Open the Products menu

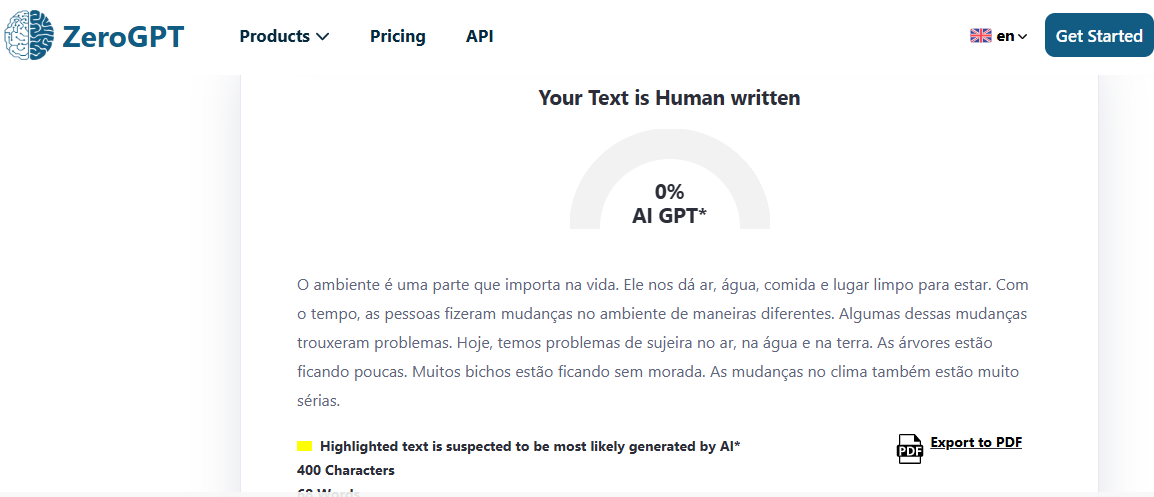(x=274, y=36)
